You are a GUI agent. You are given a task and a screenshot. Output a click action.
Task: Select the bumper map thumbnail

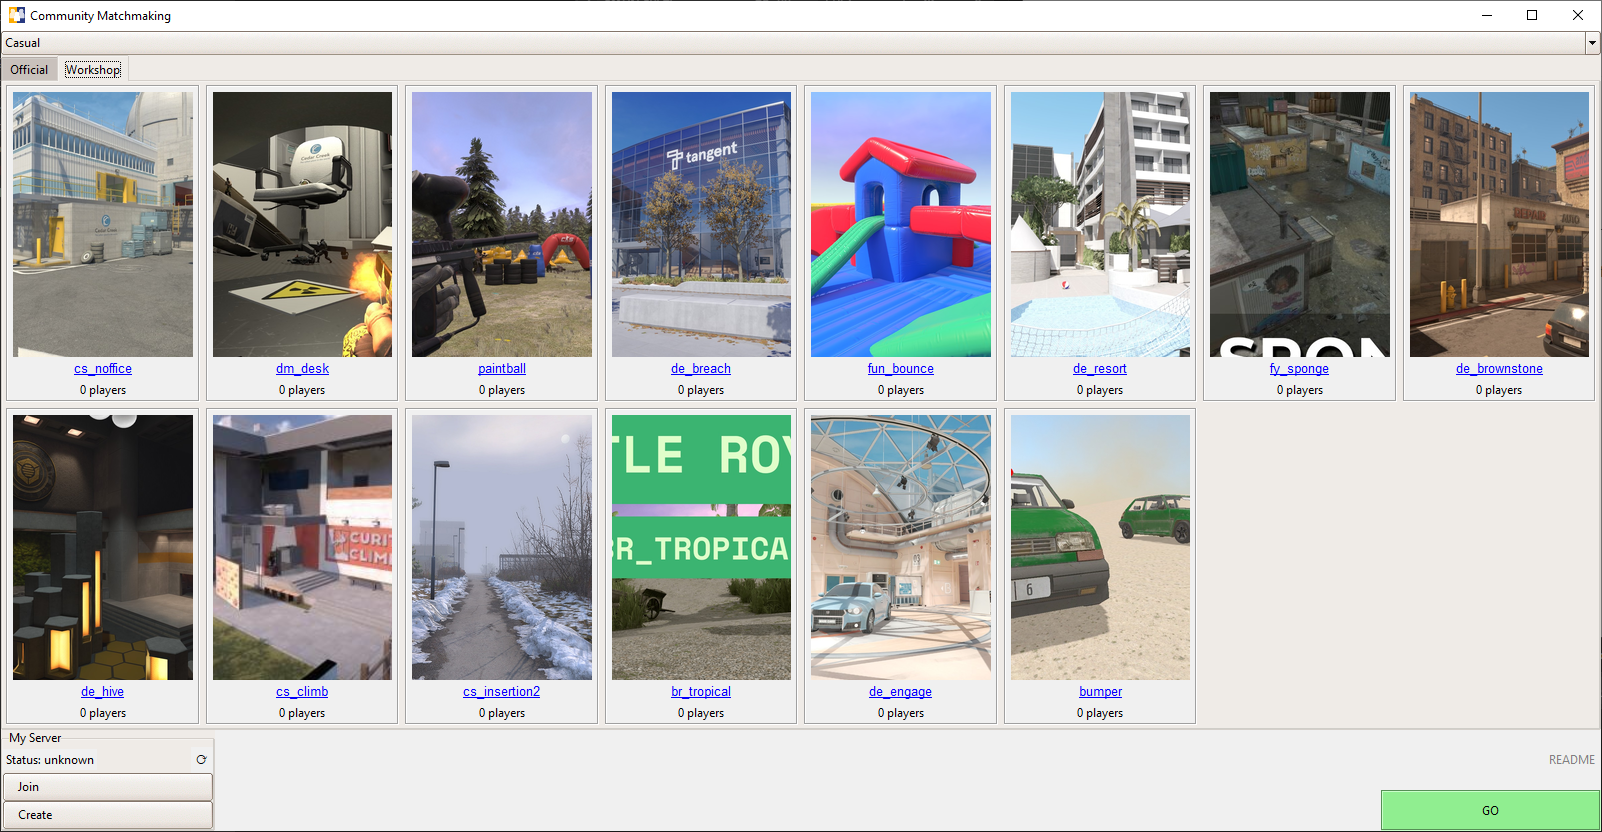click(1100, 547)
